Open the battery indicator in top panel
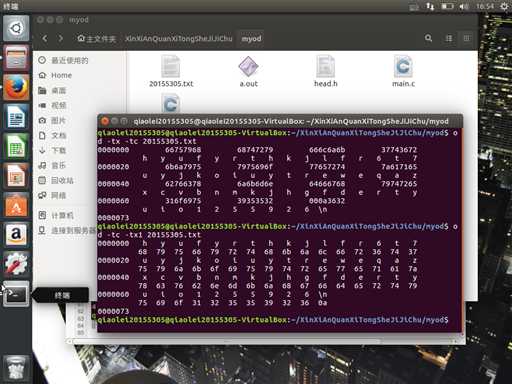This screenshot has height=384, width=512. pos(447,6)
